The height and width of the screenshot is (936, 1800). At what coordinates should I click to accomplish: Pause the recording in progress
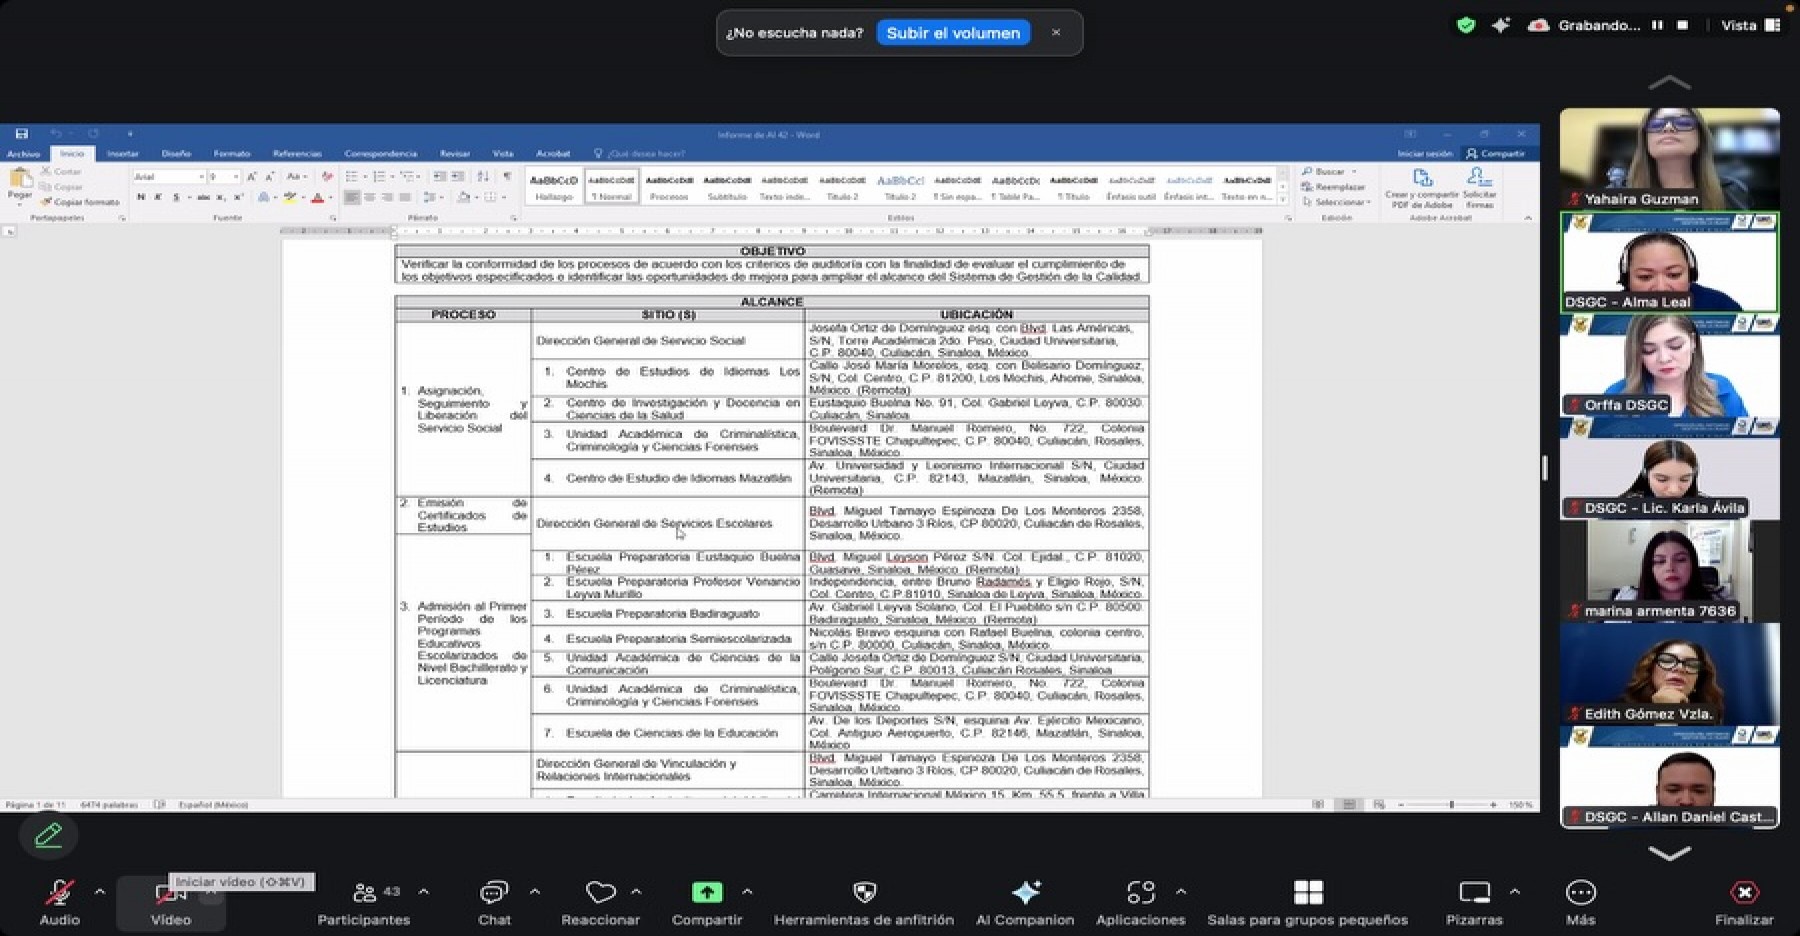point(1657,26)
